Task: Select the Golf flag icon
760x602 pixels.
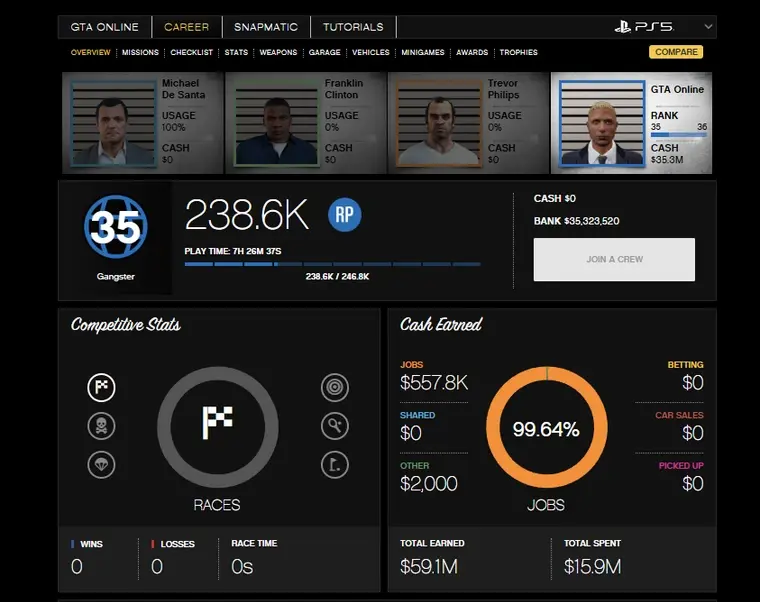Action: click(334, 464)
